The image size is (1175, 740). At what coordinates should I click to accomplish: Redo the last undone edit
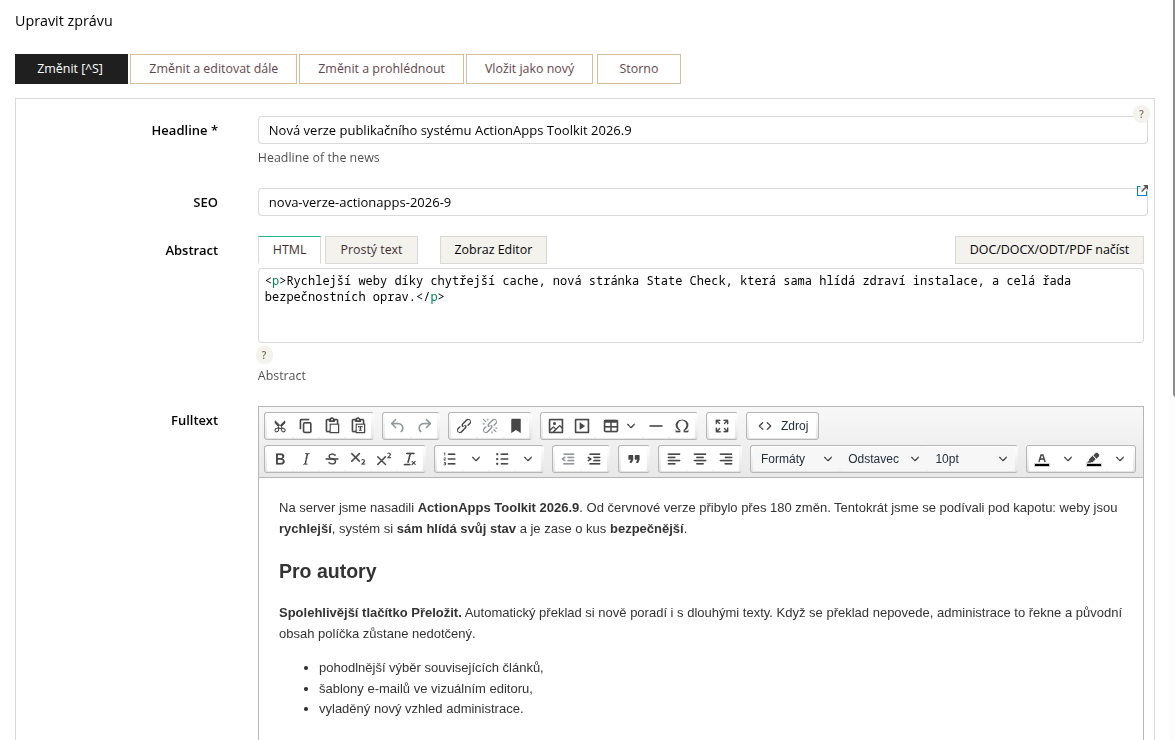tap(424, 426)
